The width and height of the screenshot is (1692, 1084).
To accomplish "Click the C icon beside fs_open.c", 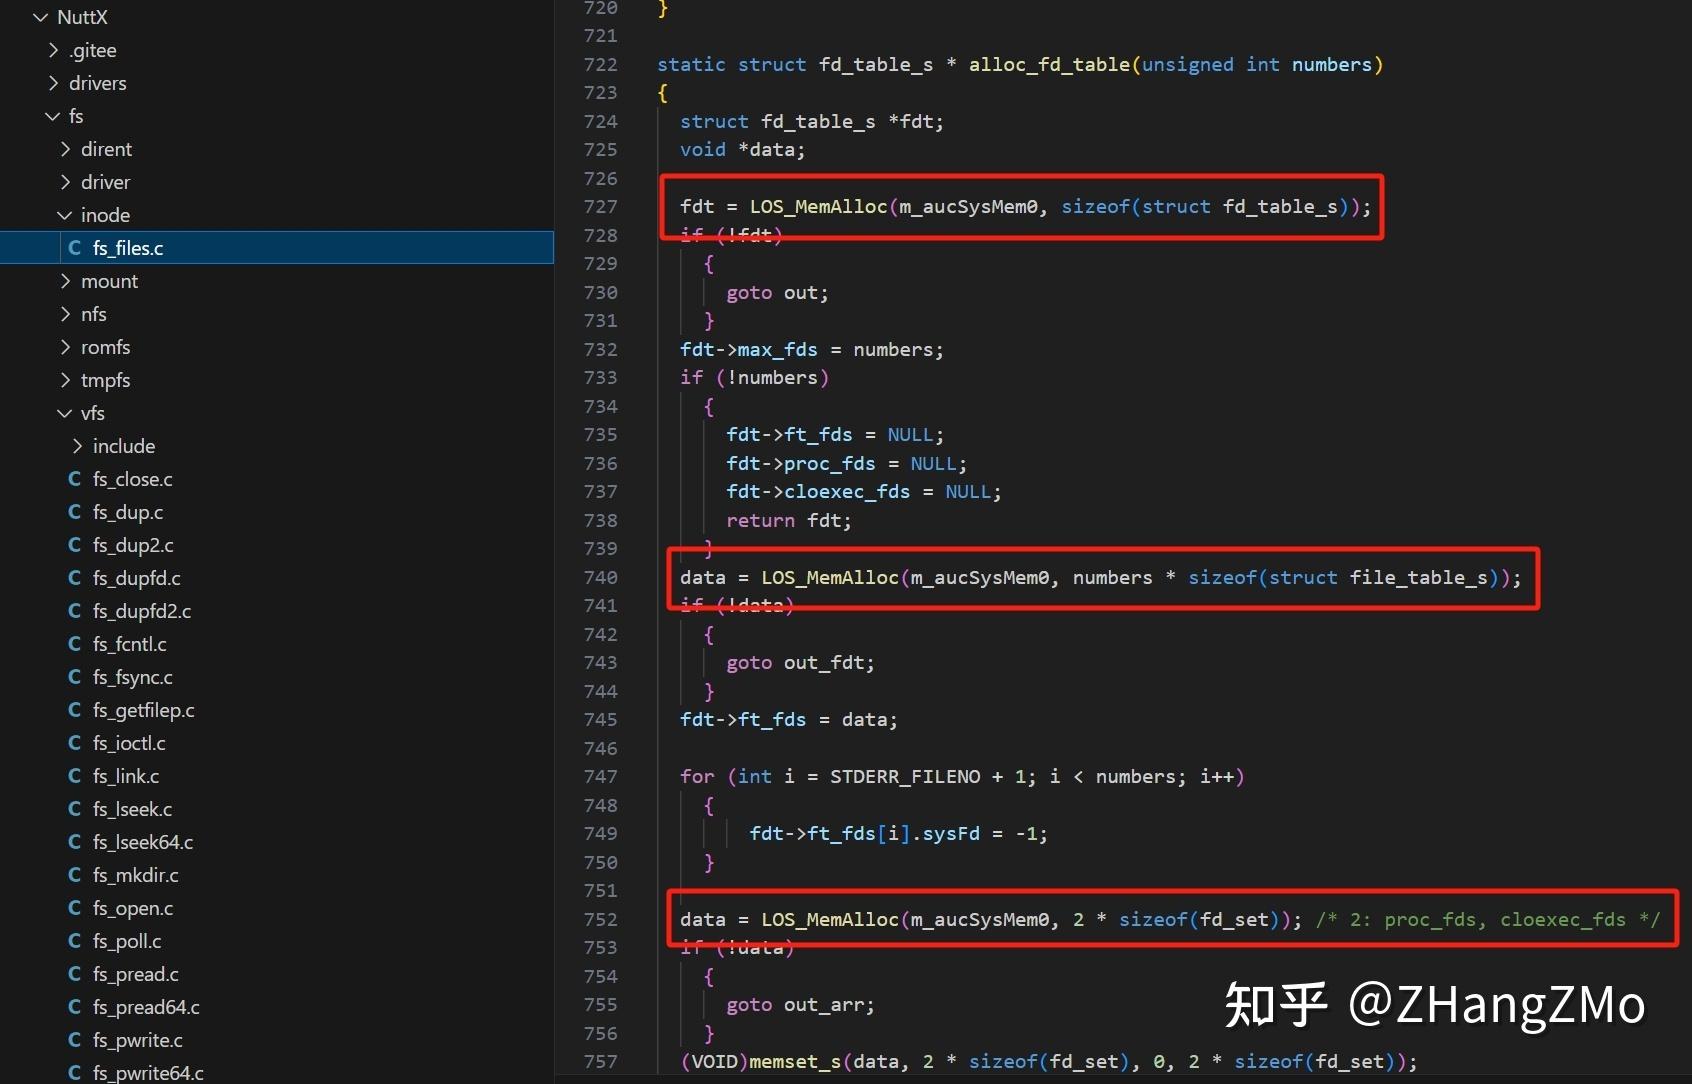I will [75, 908].
